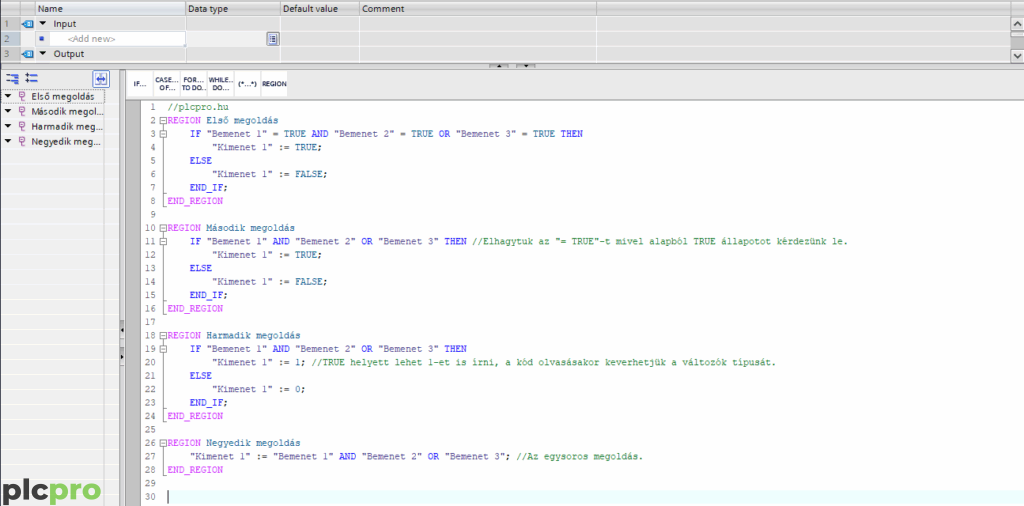1024x506 pixels.
Task: Click the region icon of Második megol...
Action: click(x=22, y=112)
